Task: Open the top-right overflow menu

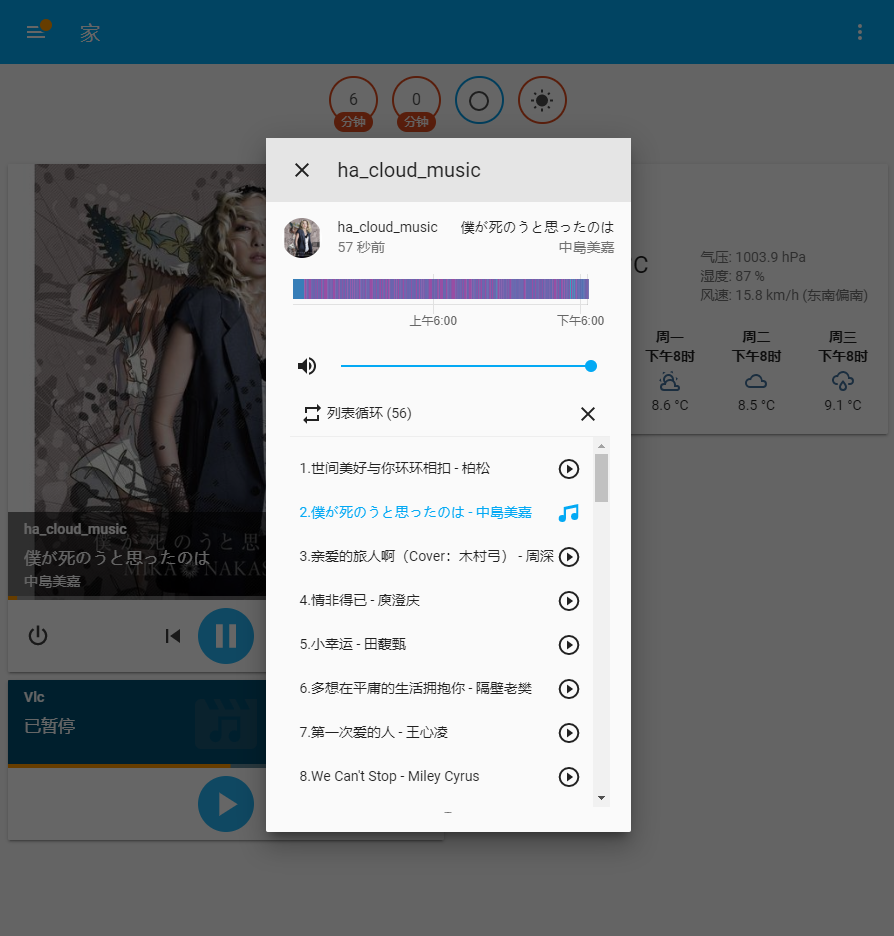Action: 859,32
